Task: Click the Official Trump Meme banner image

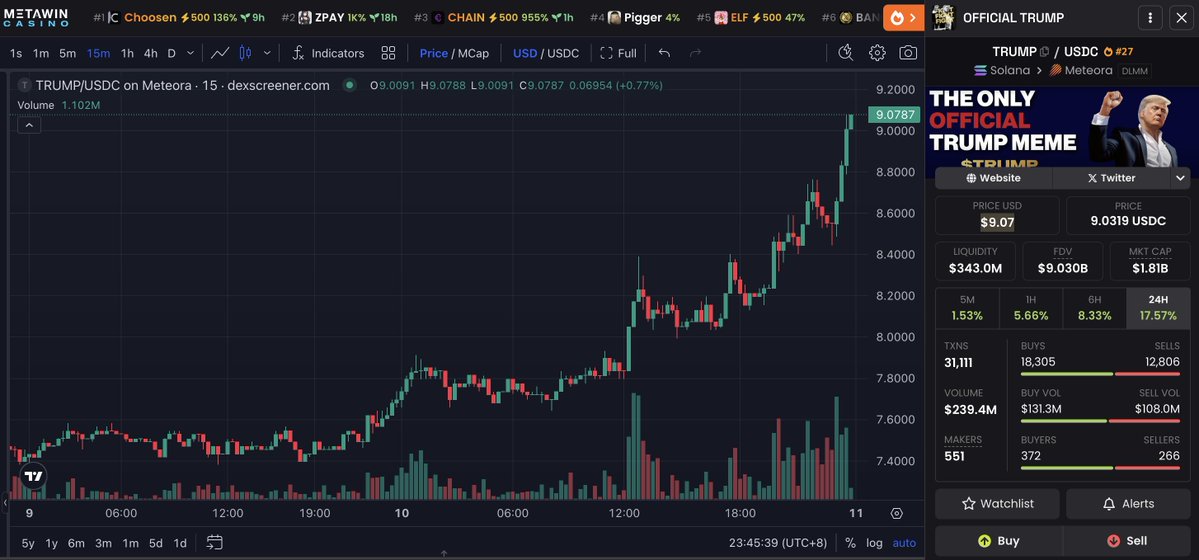Action: pyautogui.click(x=1062, y=127)
